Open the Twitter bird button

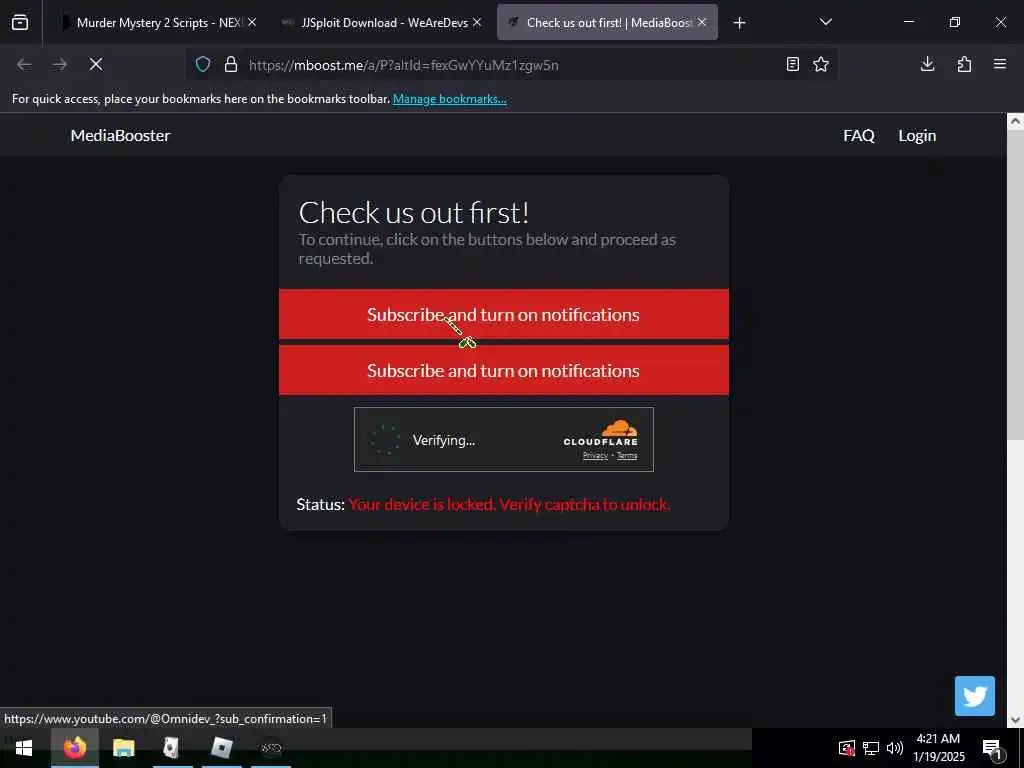point(974,696)
